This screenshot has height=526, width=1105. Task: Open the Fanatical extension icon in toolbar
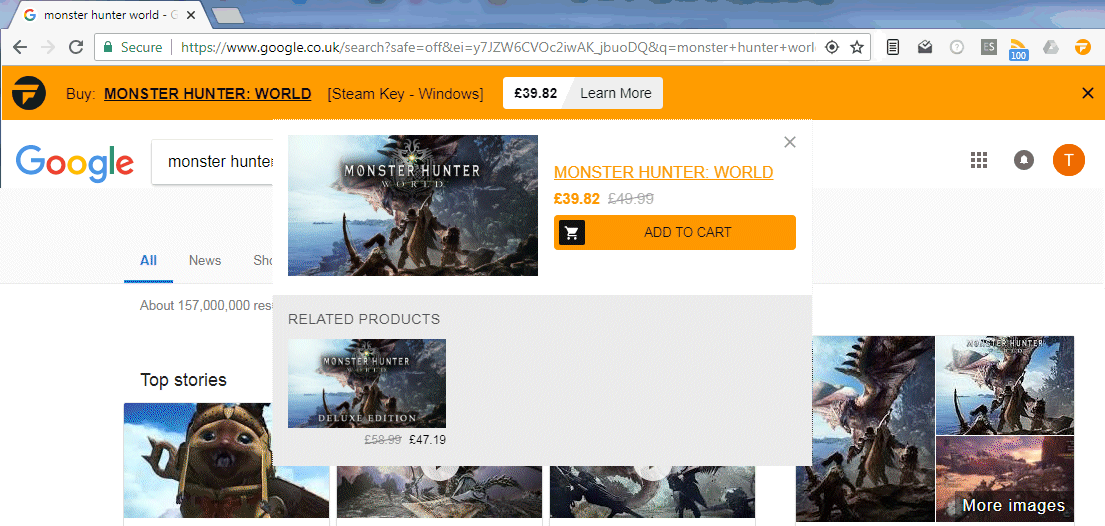tap(1082, 47)
